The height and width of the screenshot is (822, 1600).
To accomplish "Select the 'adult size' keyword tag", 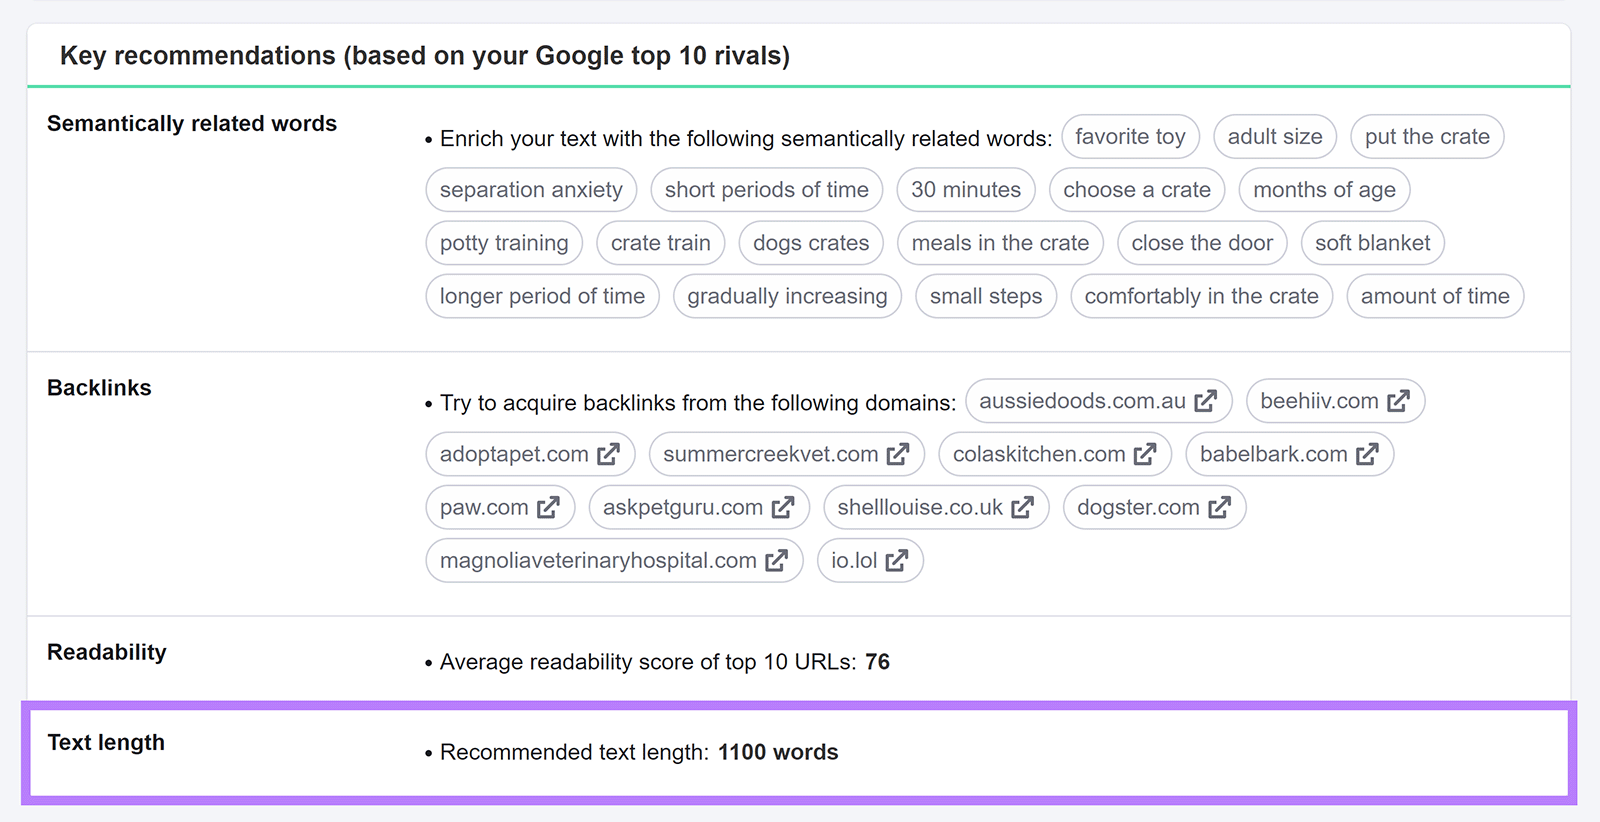I will pos(1275,137).
